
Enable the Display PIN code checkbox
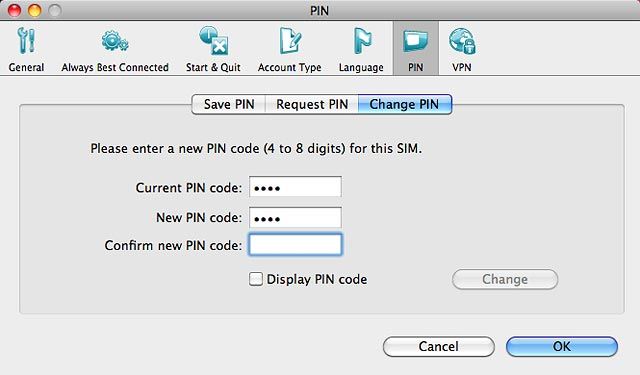click(x=256, y=279)
